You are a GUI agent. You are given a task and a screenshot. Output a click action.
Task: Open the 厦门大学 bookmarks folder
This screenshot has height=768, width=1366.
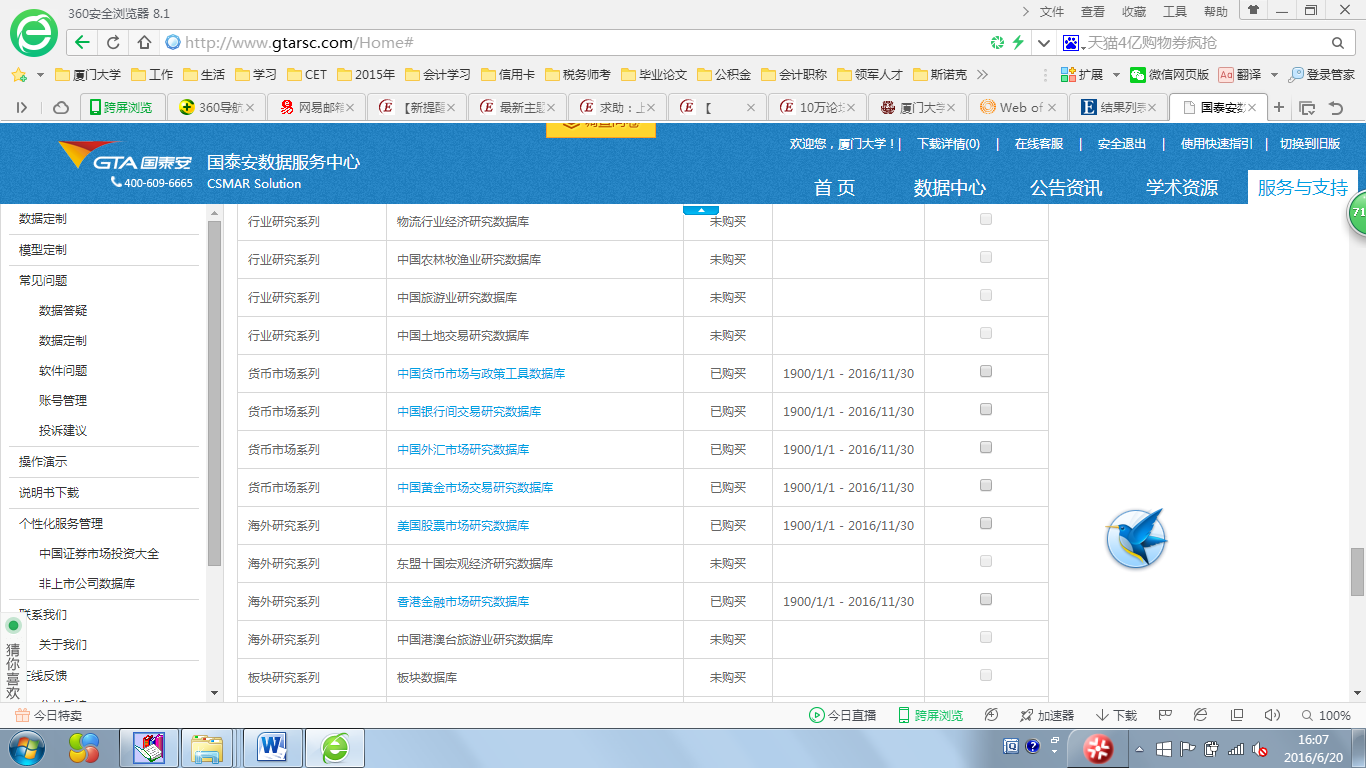coord(89,75)
